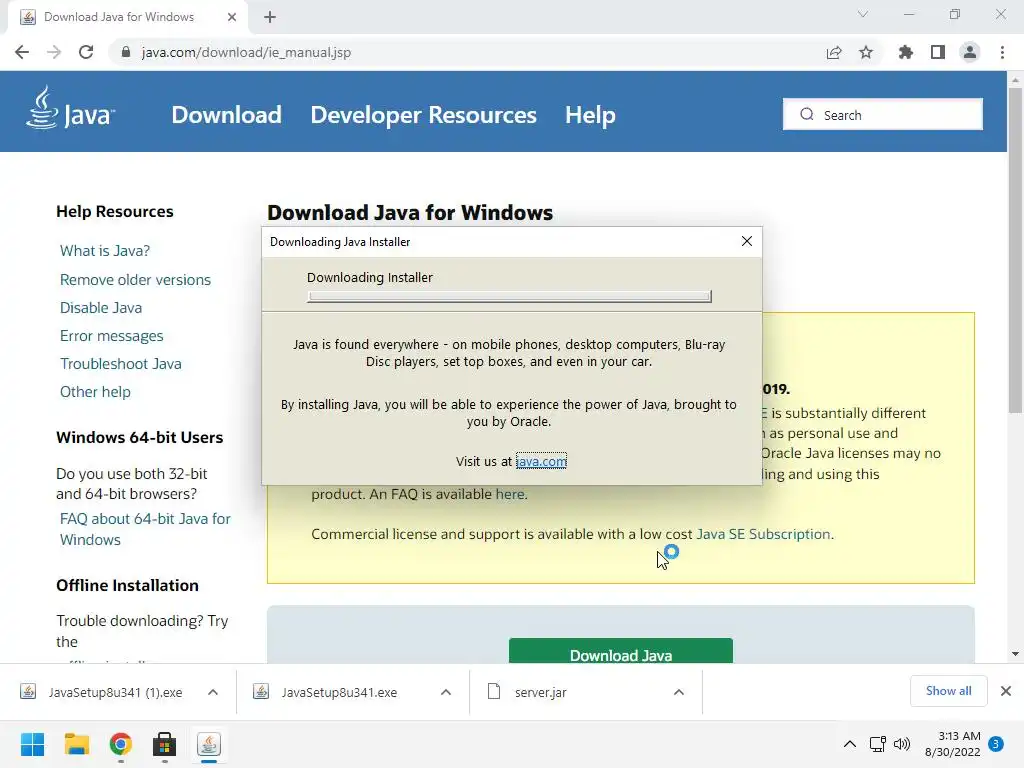Click the Chrome icon on the taskbar
The height and width of the screenshot is (768, 1024).
121,744
